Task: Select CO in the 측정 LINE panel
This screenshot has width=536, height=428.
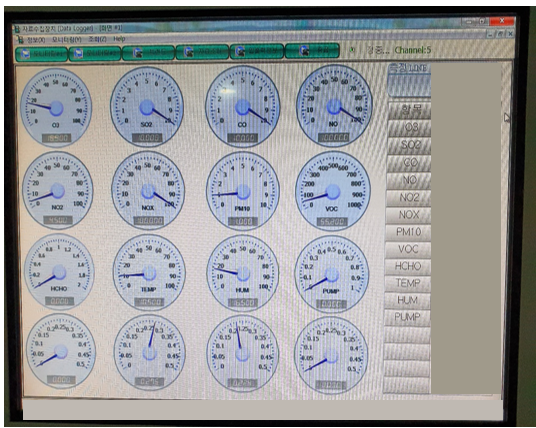Action: [409, 163]
